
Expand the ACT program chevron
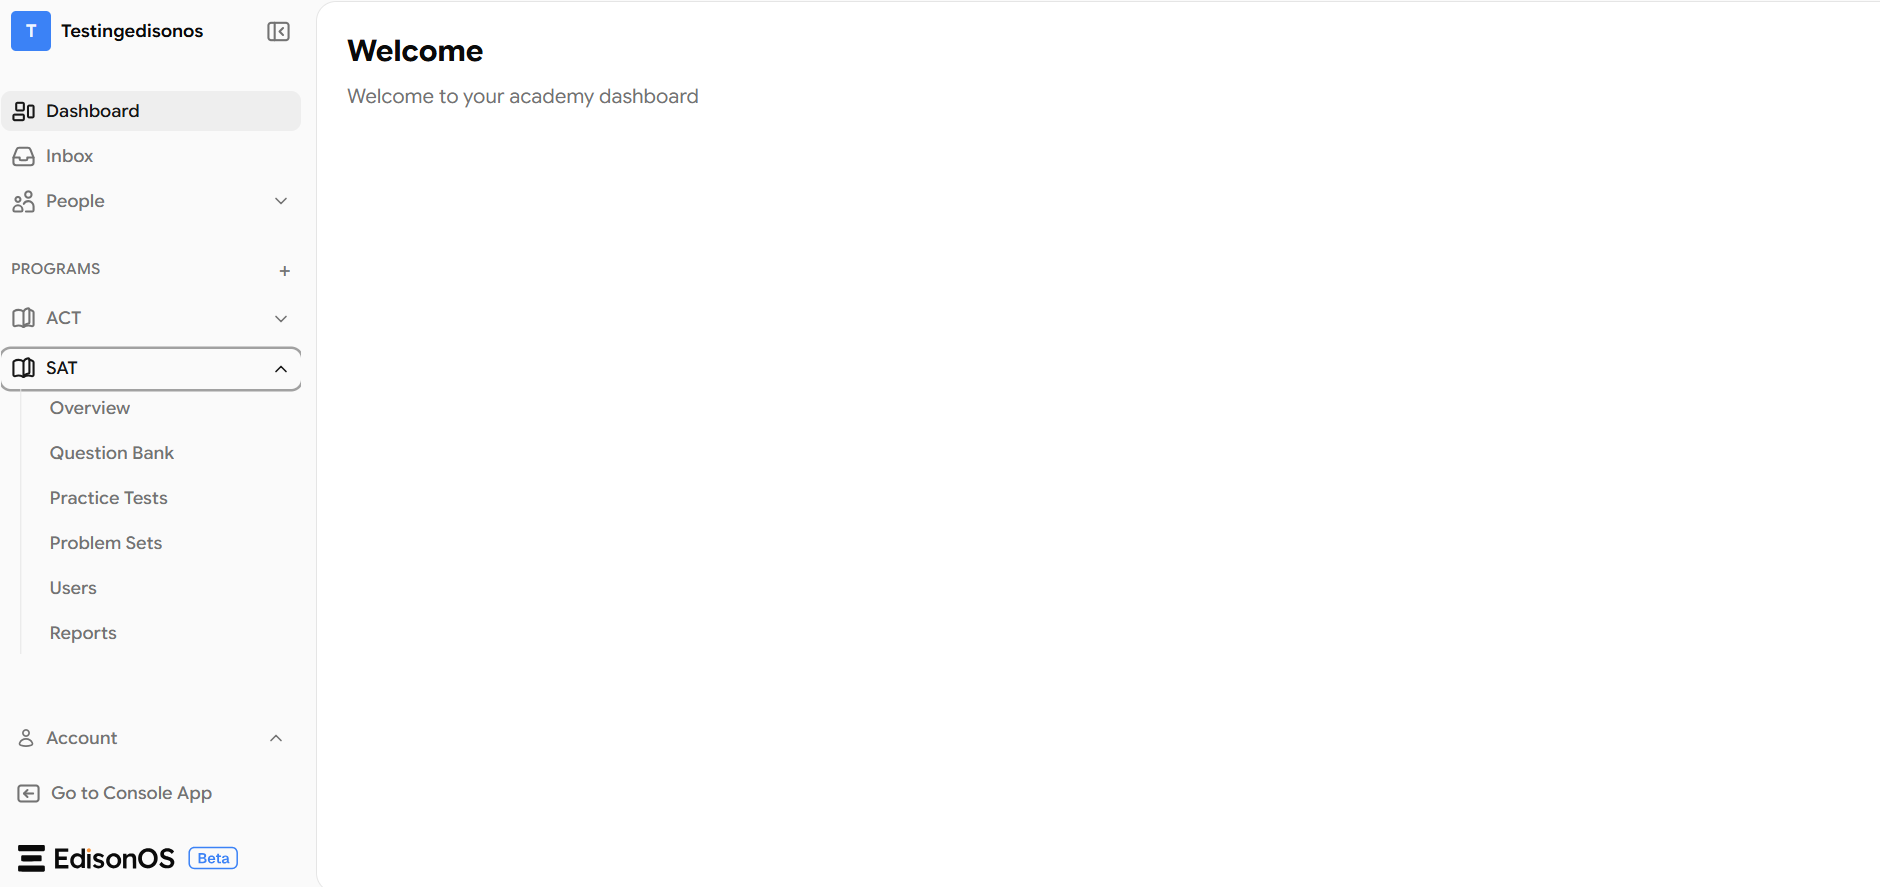pyautogui.click(x=281, y=318)
